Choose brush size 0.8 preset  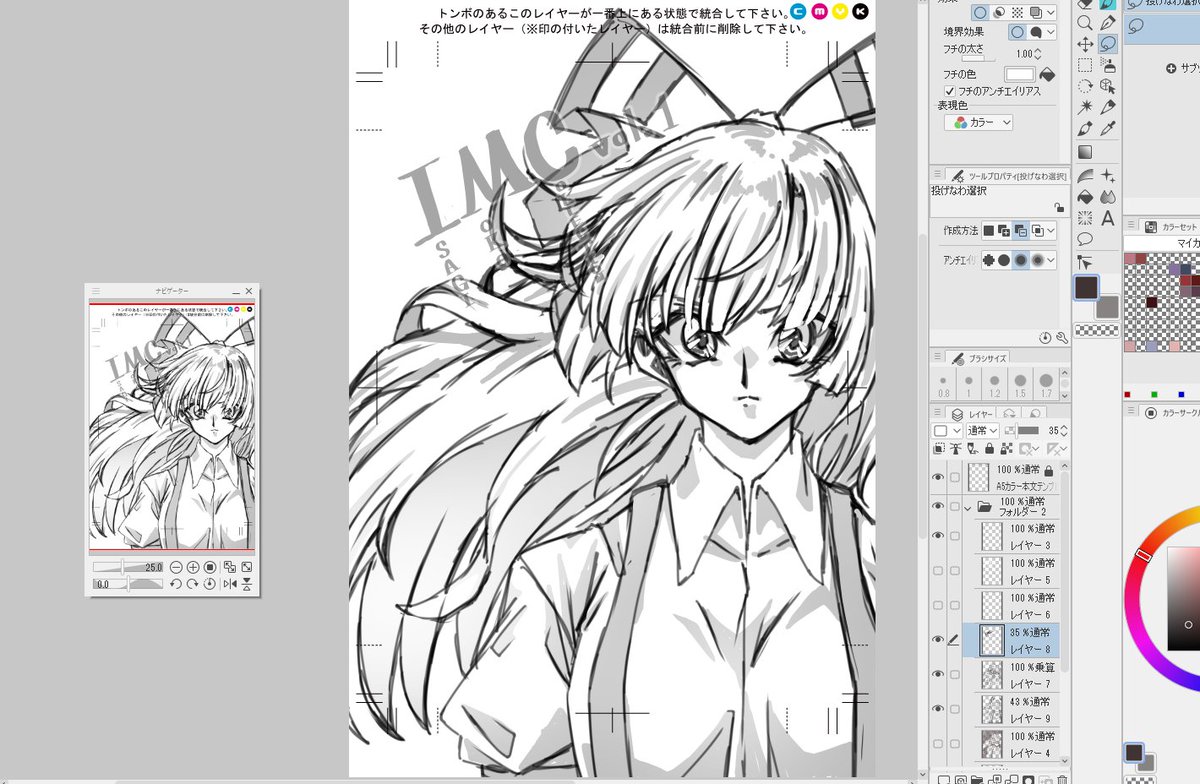pyautogui.click(x=943, y=385)
